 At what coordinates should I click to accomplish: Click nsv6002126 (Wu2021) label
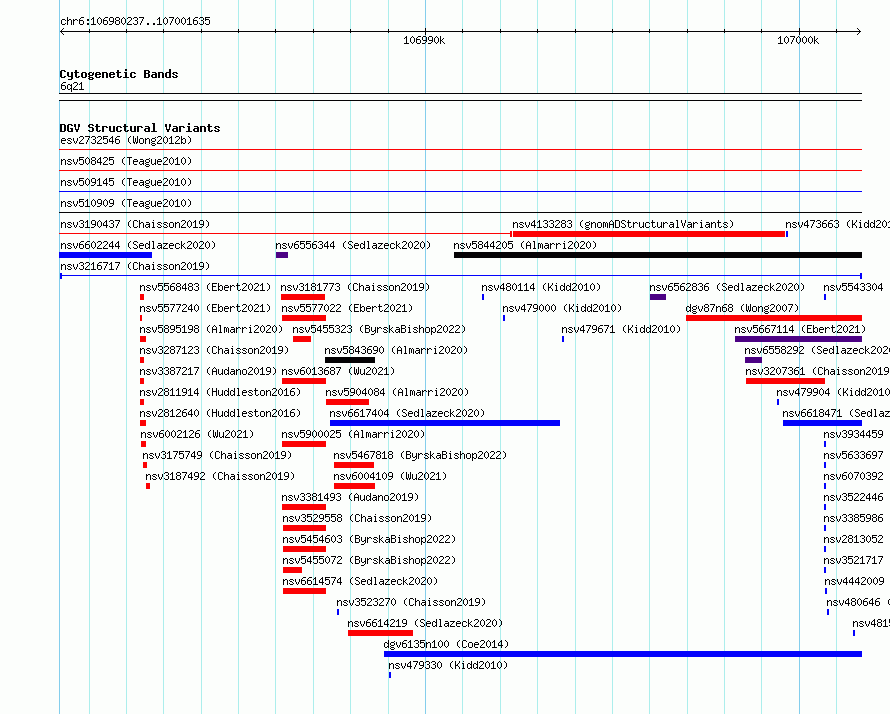click(198, 434)
